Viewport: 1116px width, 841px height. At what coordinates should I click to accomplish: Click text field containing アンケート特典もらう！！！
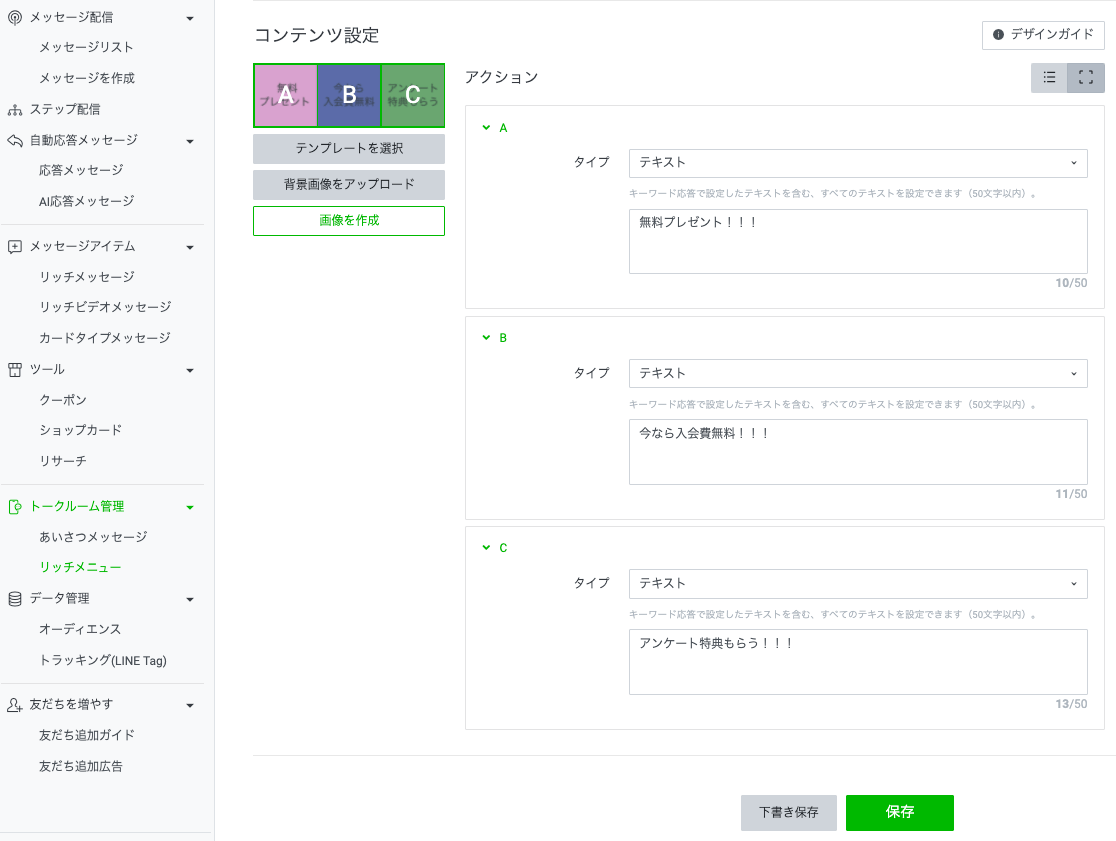pos(858,662)
